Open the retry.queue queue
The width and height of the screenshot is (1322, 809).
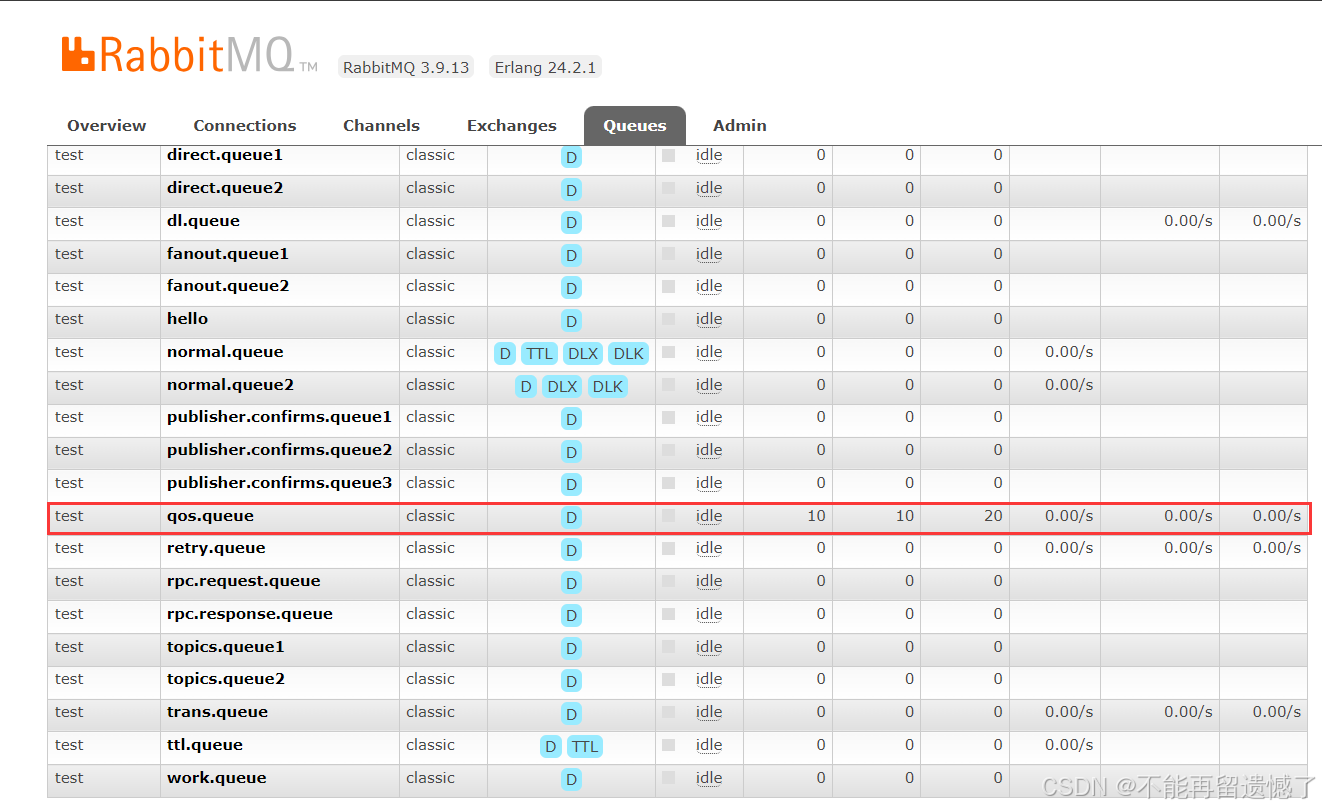tap(216, 548)
